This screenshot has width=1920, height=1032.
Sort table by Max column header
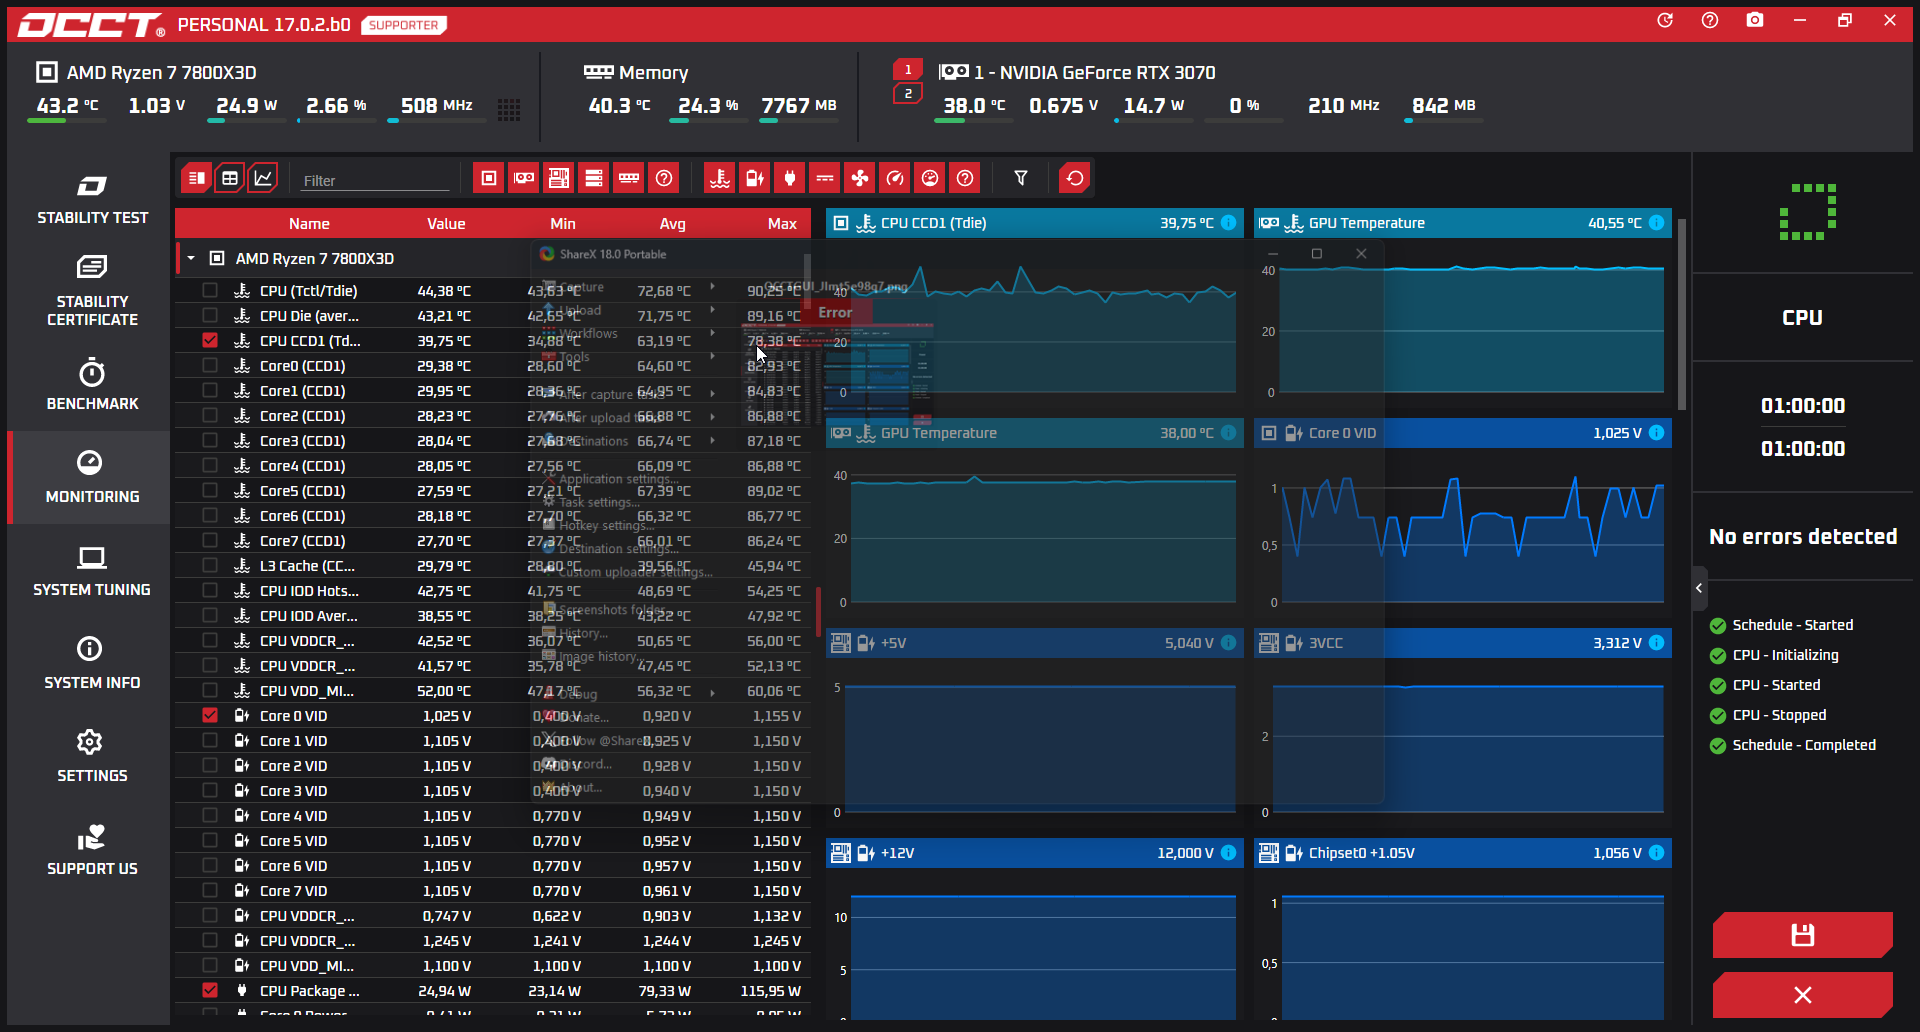[x=782, y=224]
